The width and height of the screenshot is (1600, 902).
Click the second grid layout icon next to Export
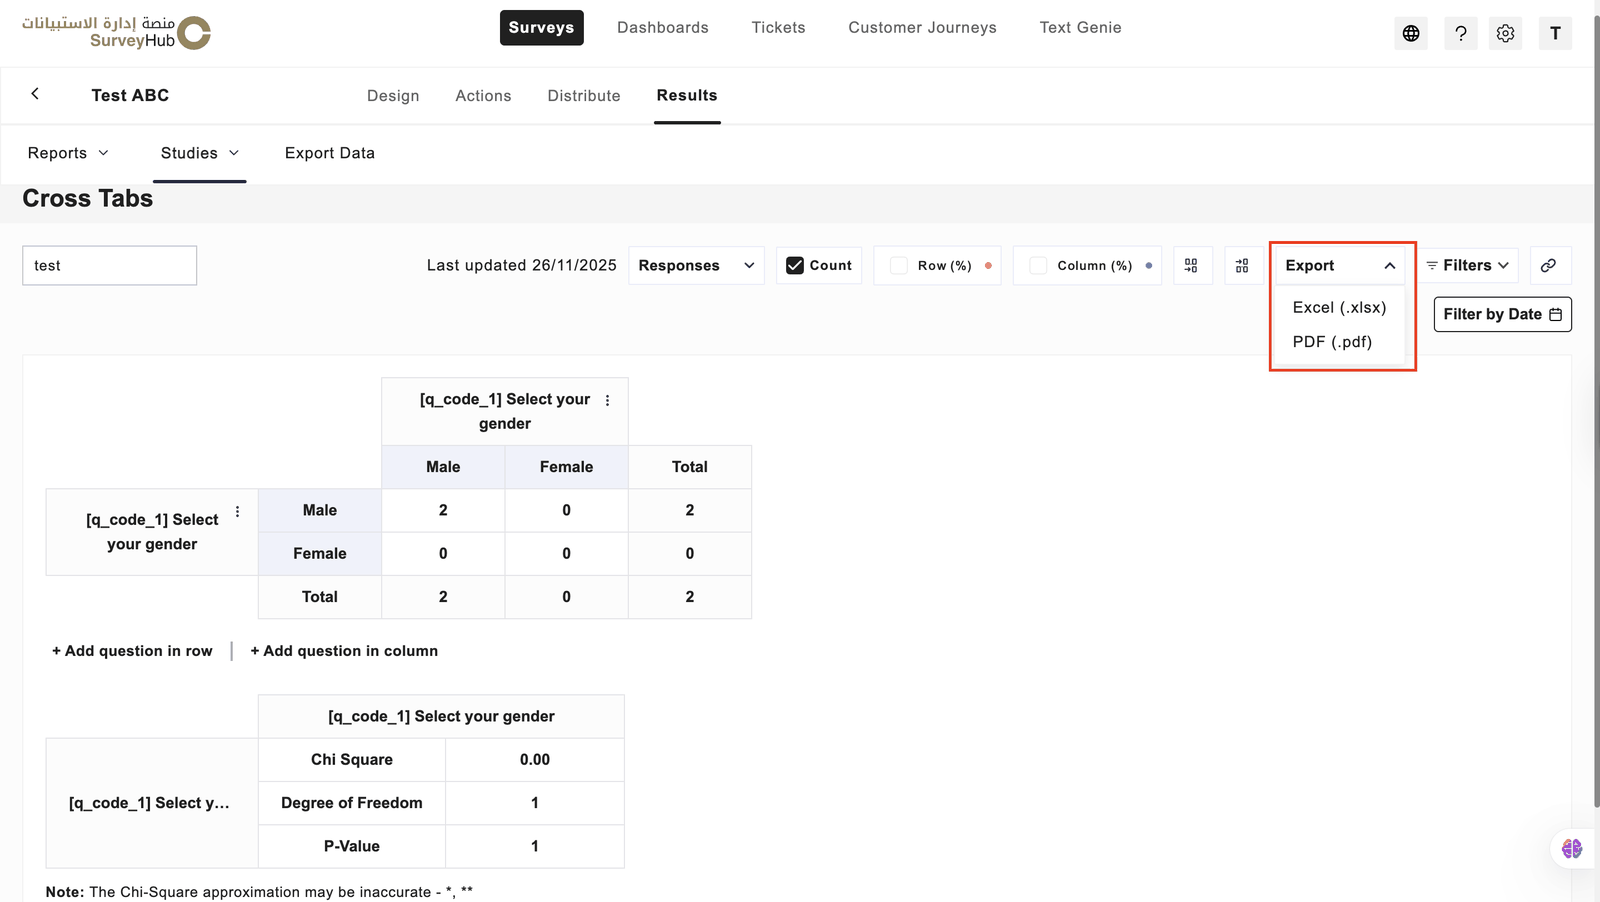[x=1242, y=265]
